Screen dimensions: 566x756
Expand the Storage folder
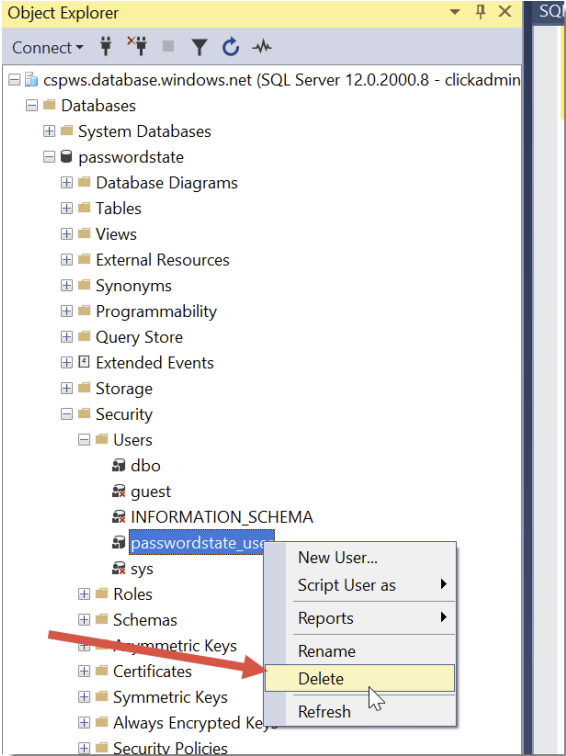point(67,388)
